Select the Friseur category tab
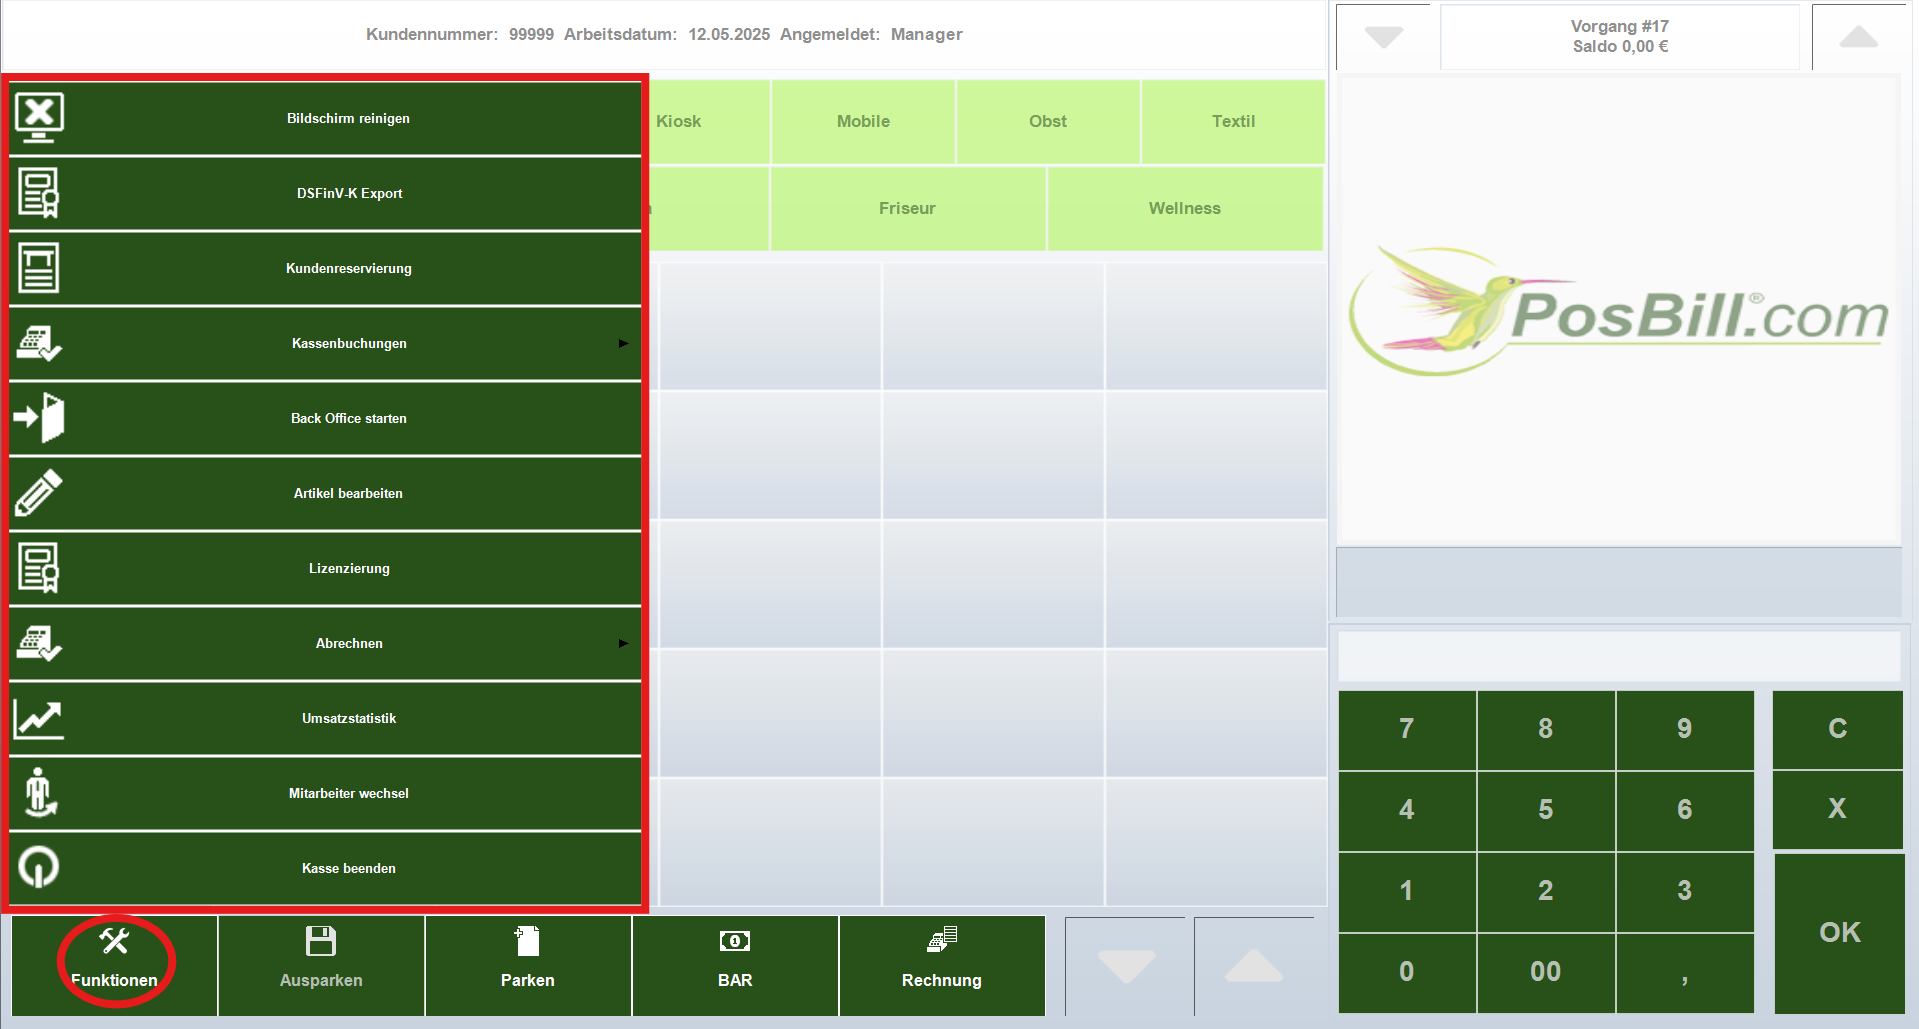Viewport: 1919px width, 1029px height. pos(907,208)
